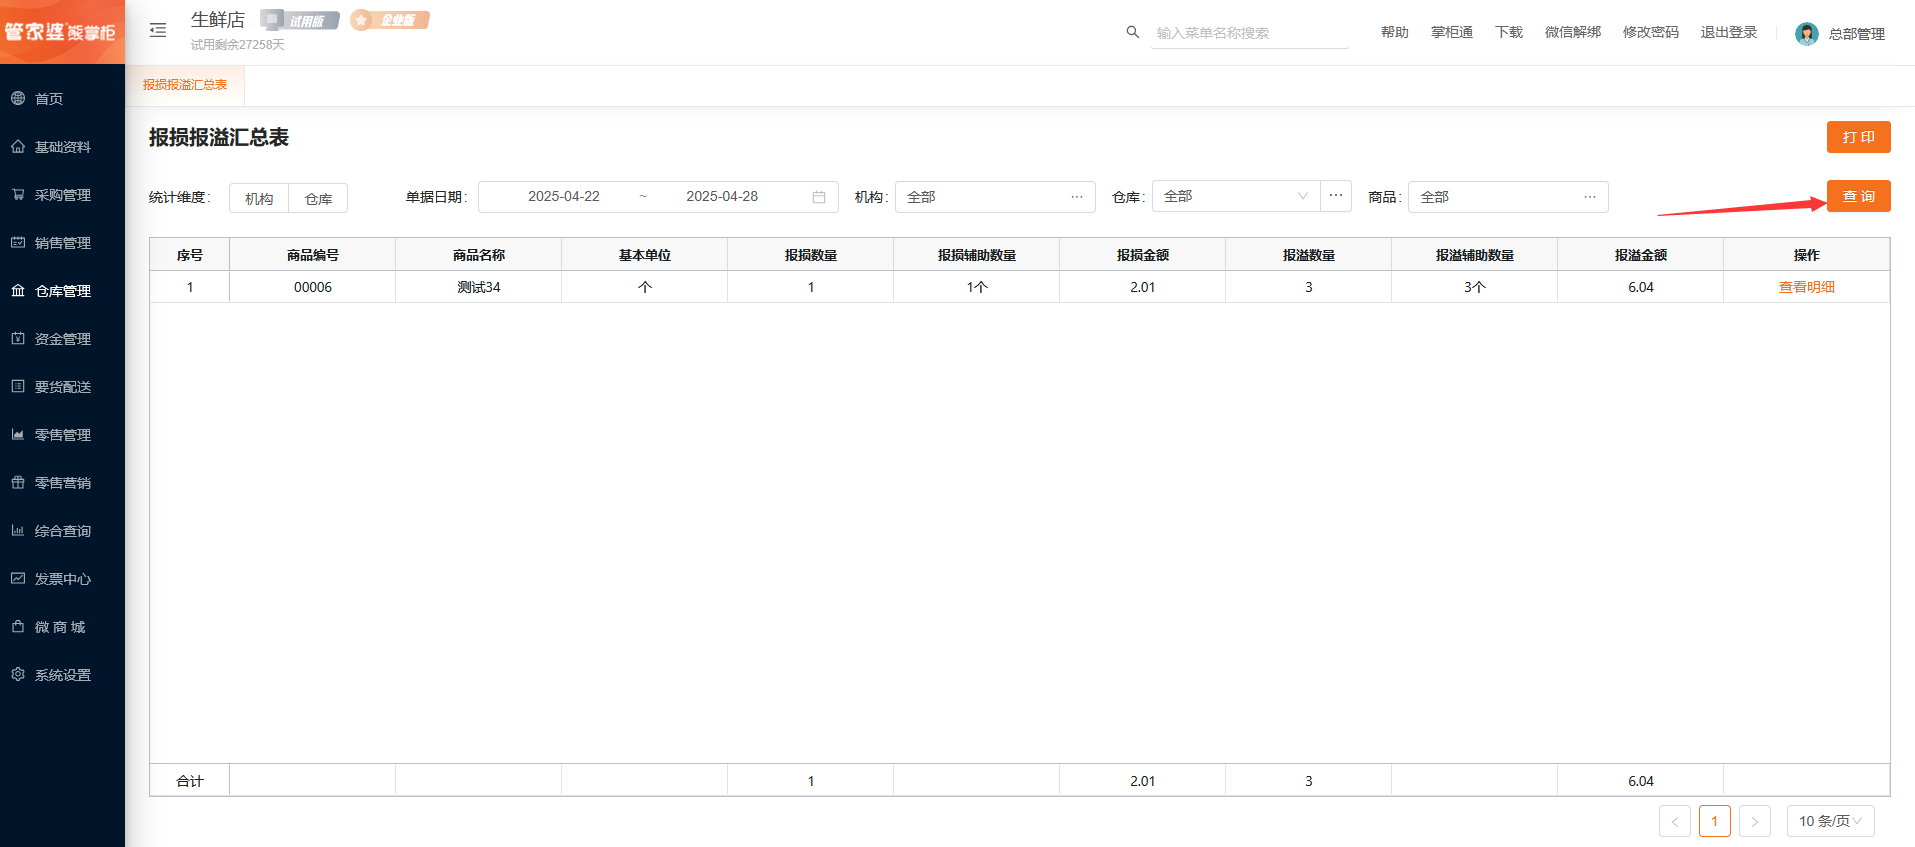Switch statistics dimension to 仓库
1915x847 pixels.
pyautogui.click(x=318, y=198)
